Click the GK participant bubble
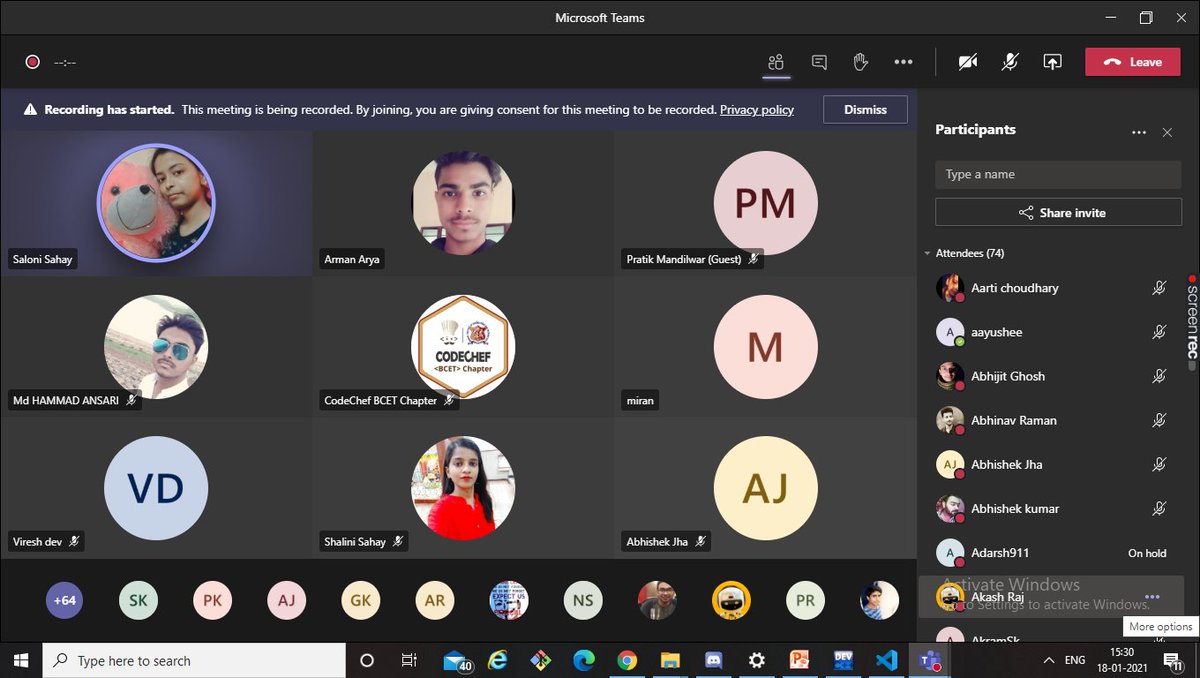Image resolution: width=1200 pixels, height=678 pixels. [x=360, y=600]
